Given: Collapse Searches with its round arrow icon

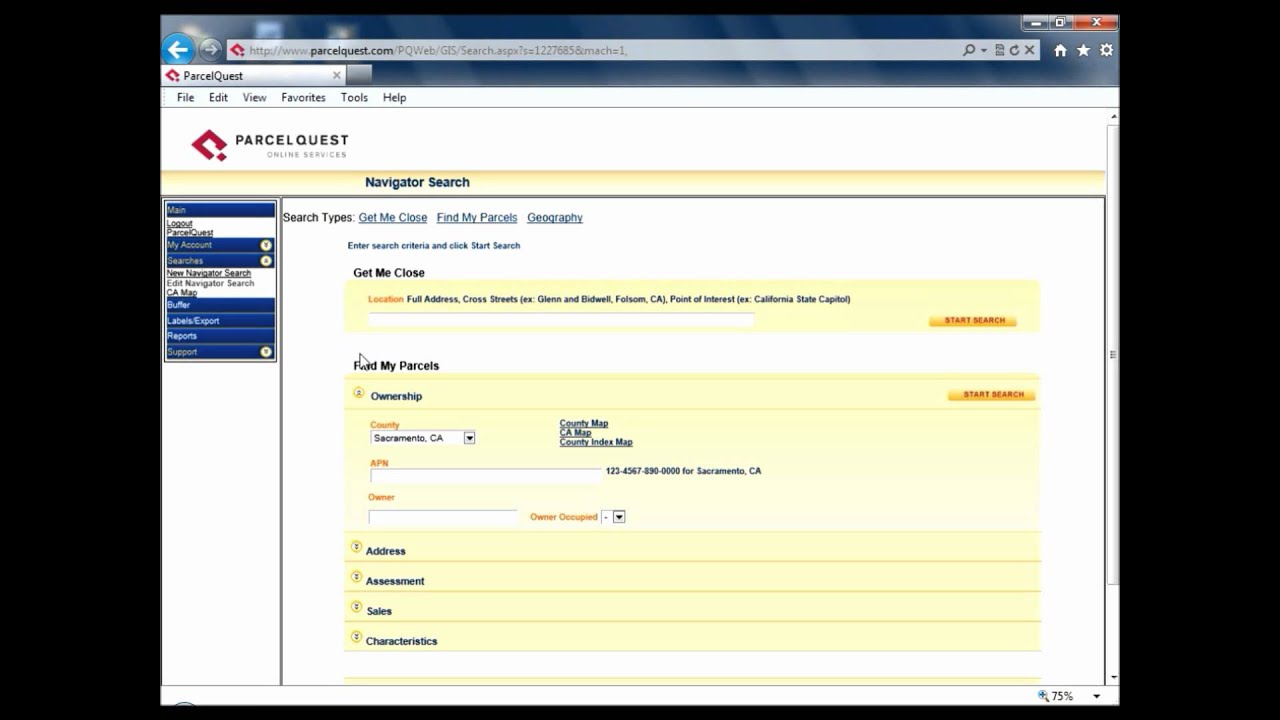Looking at the screenshot, I should pyautogui.click(x=266, y=261).
